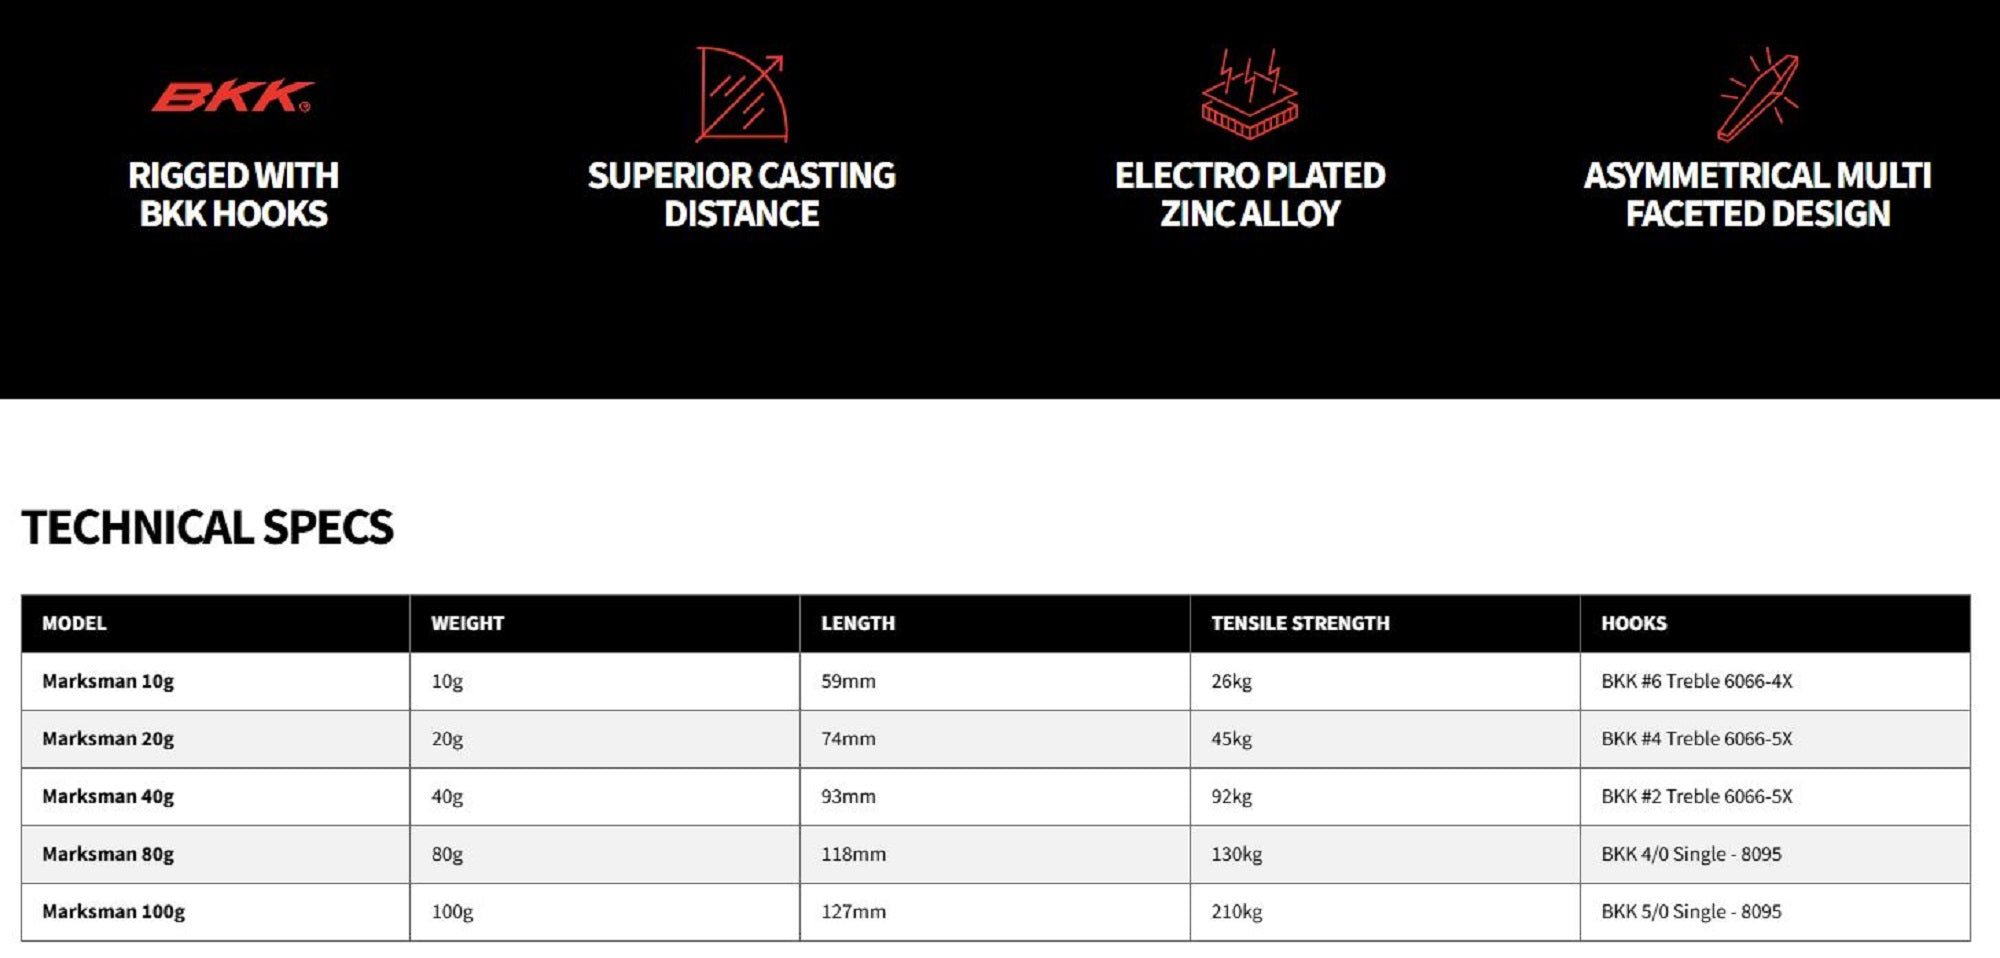Select the Marksman 20g model cell
The width and height of the screenshot is (2000, 958).
pos(108,739)
